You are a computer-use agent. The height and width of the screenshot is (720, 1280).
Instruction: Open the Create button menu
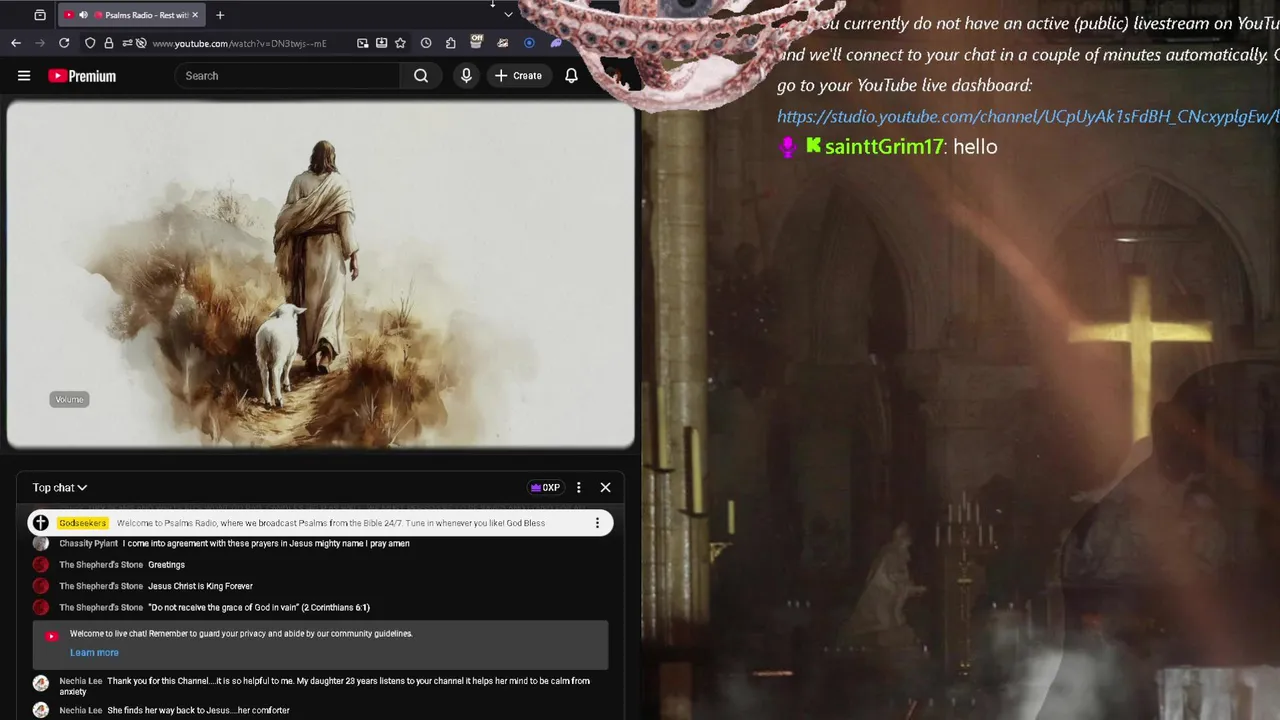518,76
